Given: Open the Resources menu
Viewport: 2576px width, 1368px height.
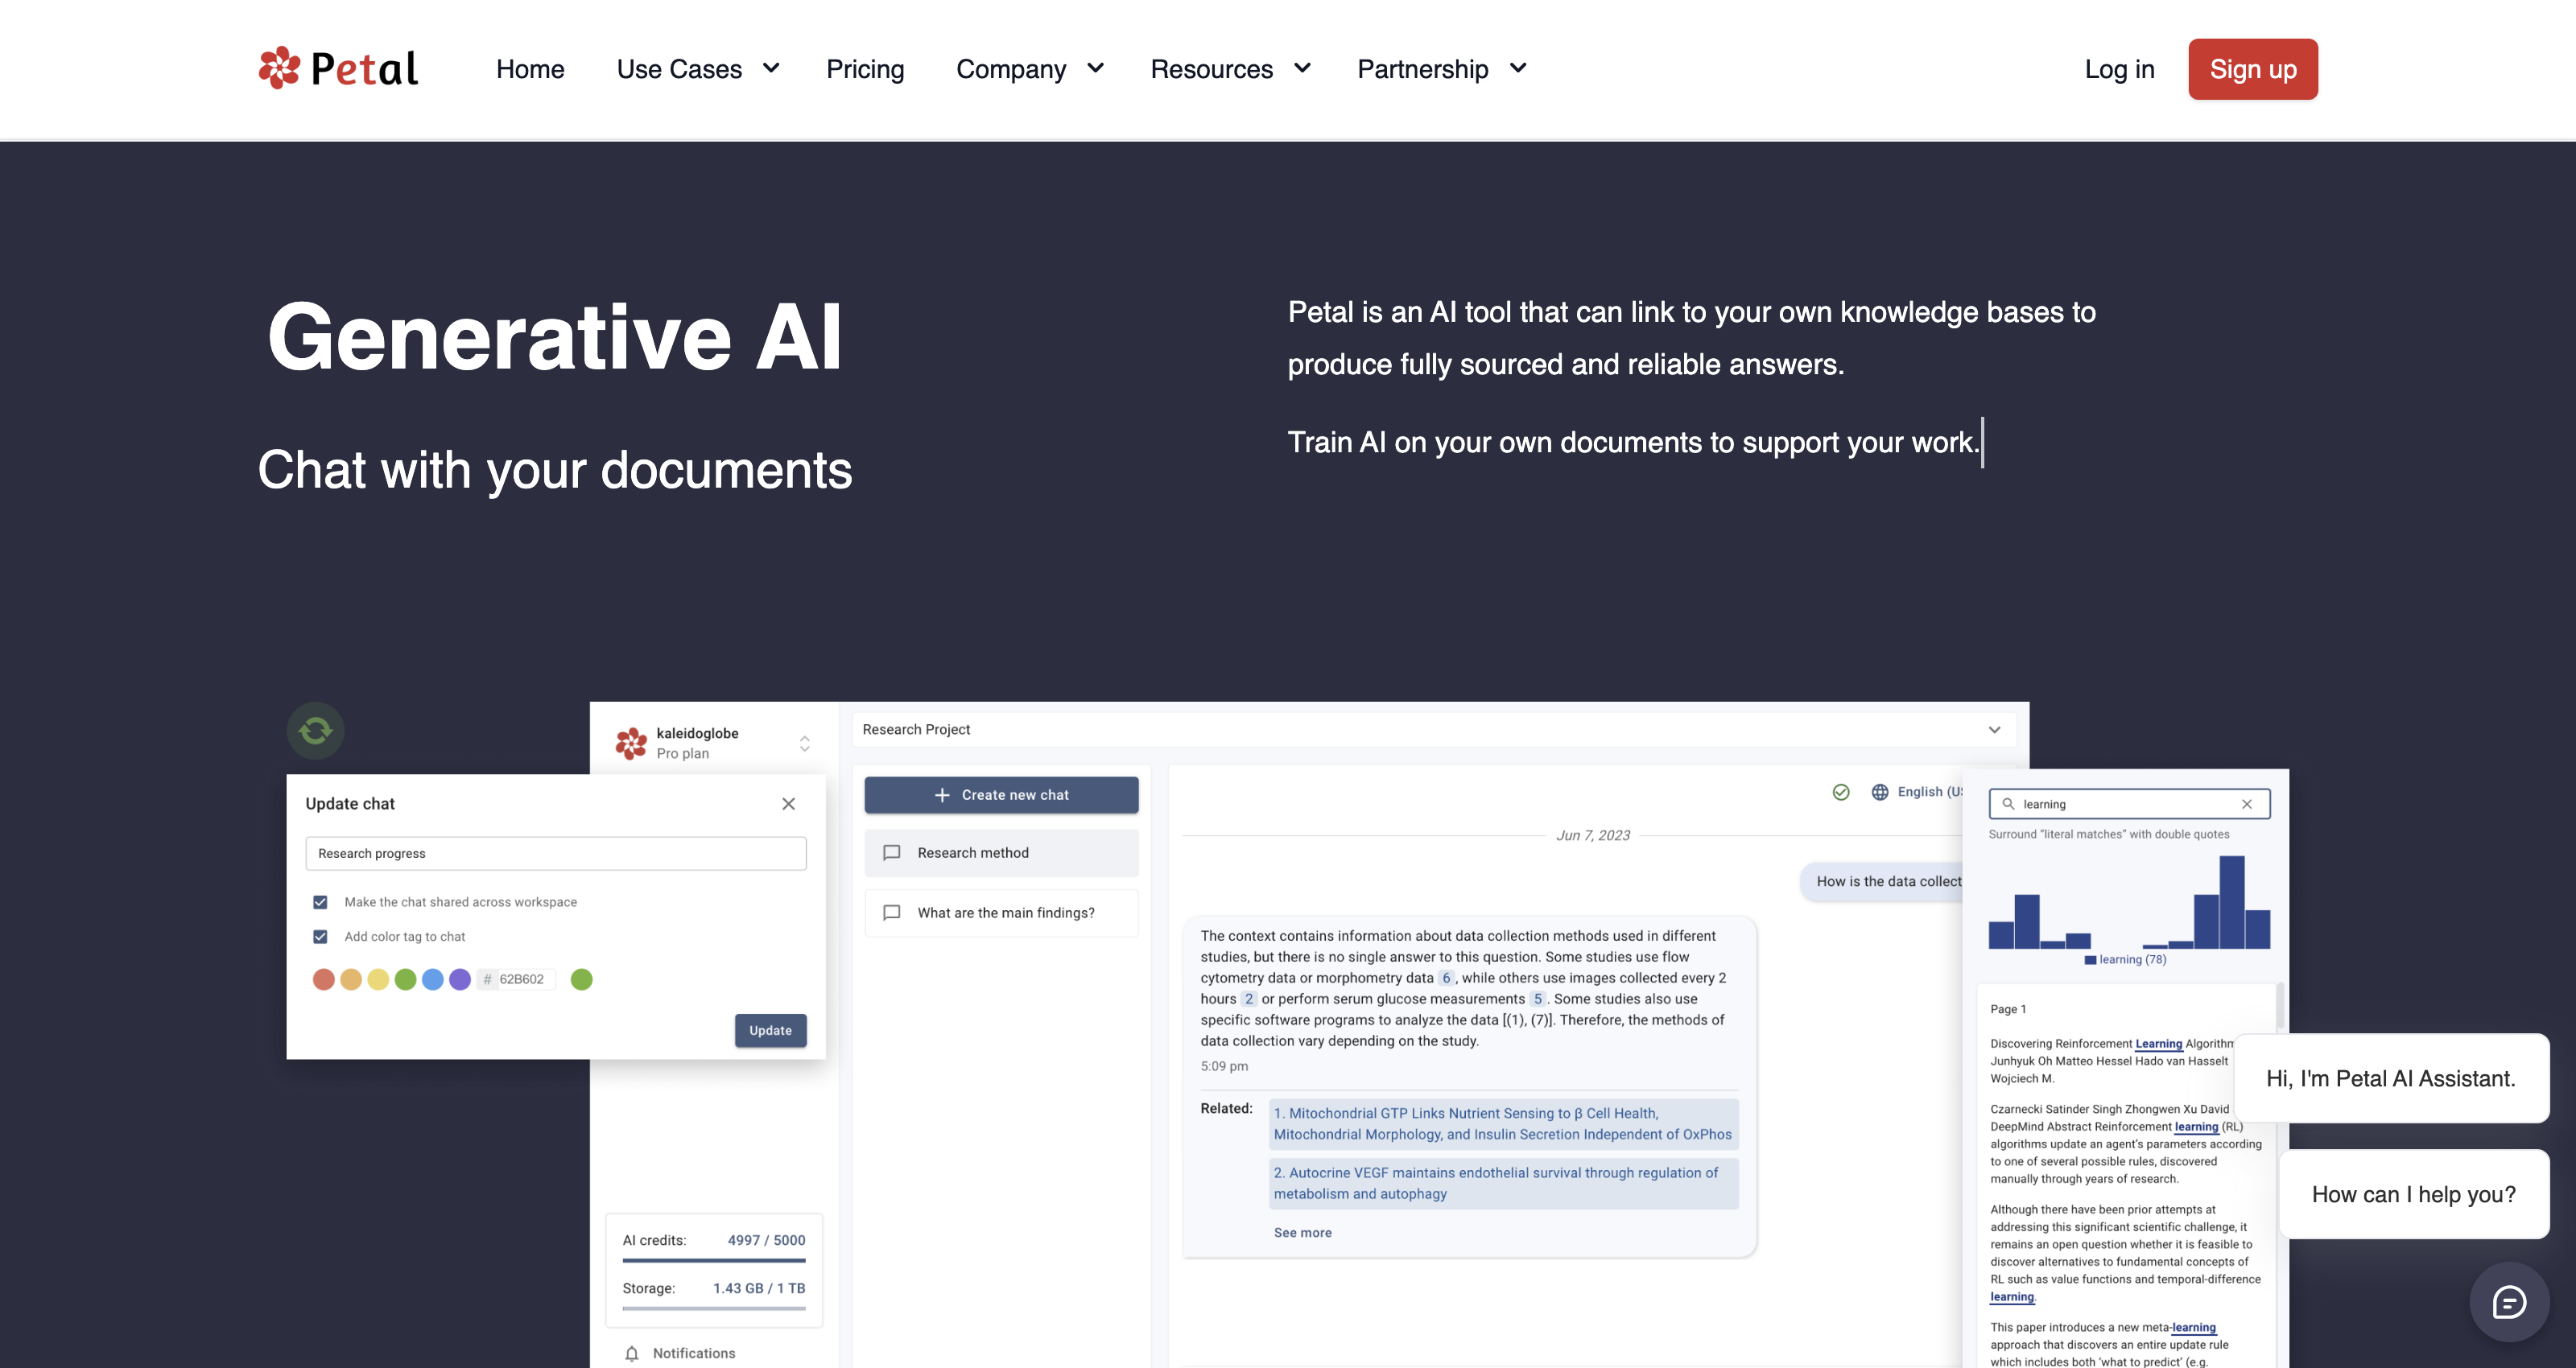Looking at the screenshot, I should click(1231, 69).
